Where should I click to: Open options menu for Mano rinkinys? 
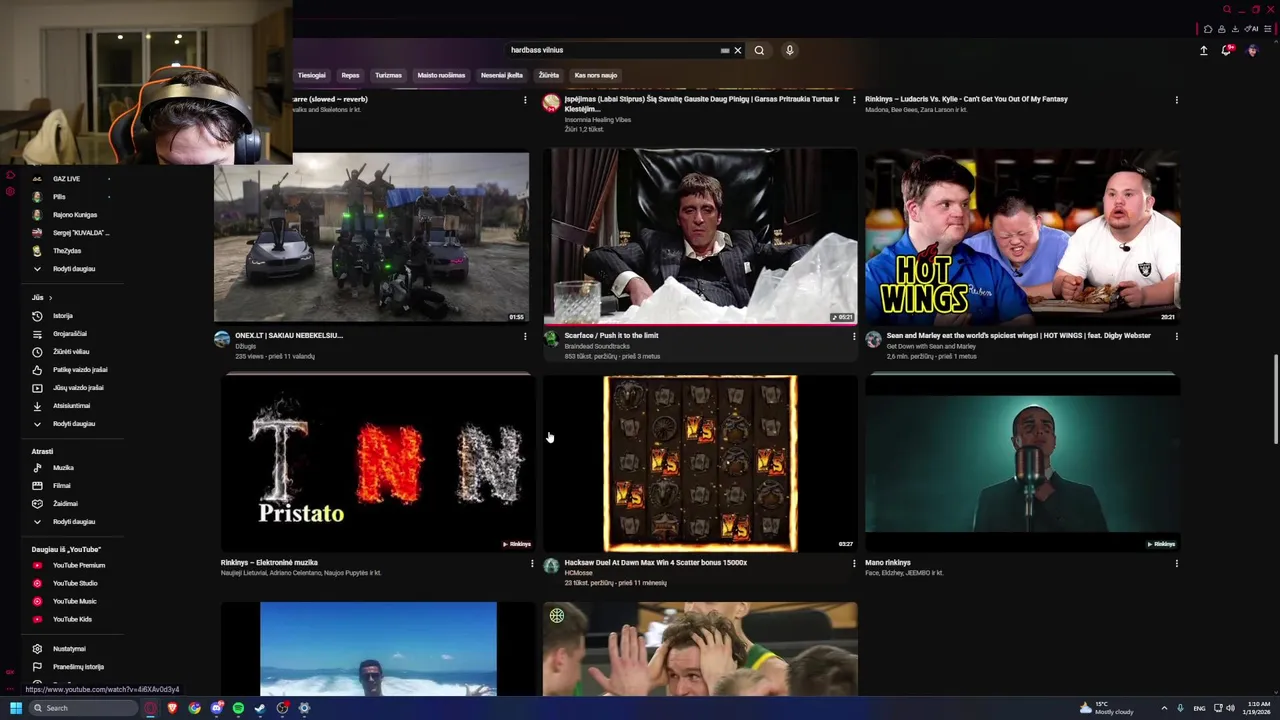pos(1176,564)
